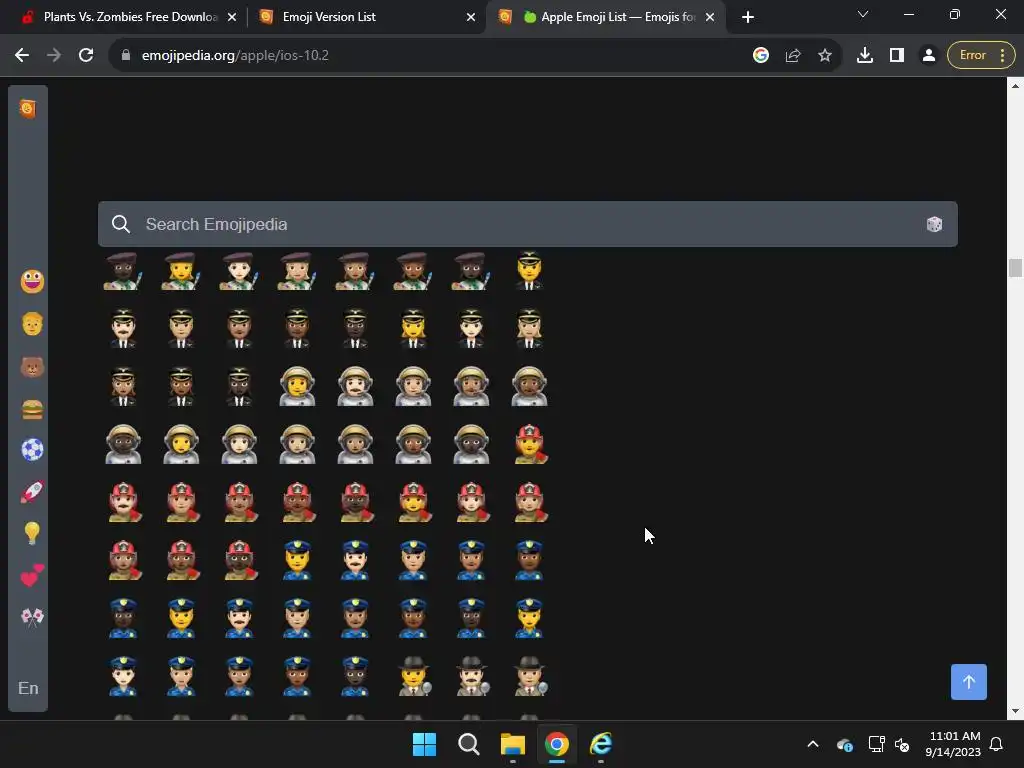This screenshot has width=1024, height=768.
Task: Toggle the Chrome side panel
Action: tap(897, 56)
